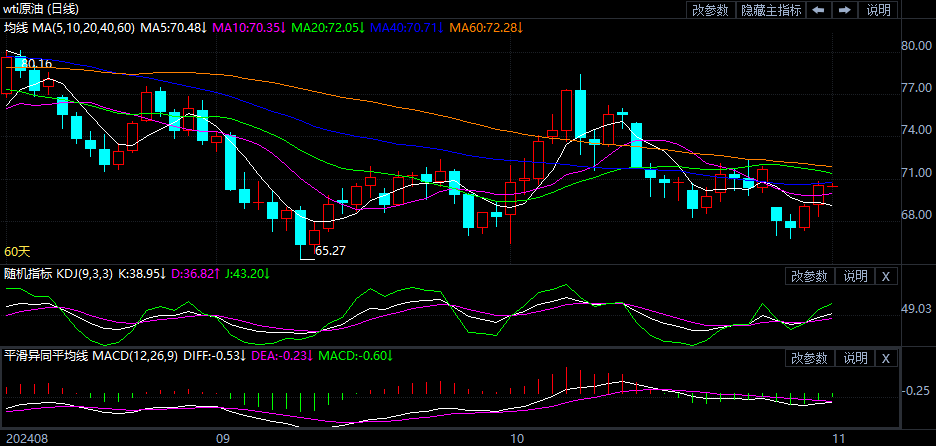Hide the main indicator with 隐藏主指标
Screen dimensions: 936x446
771,10
